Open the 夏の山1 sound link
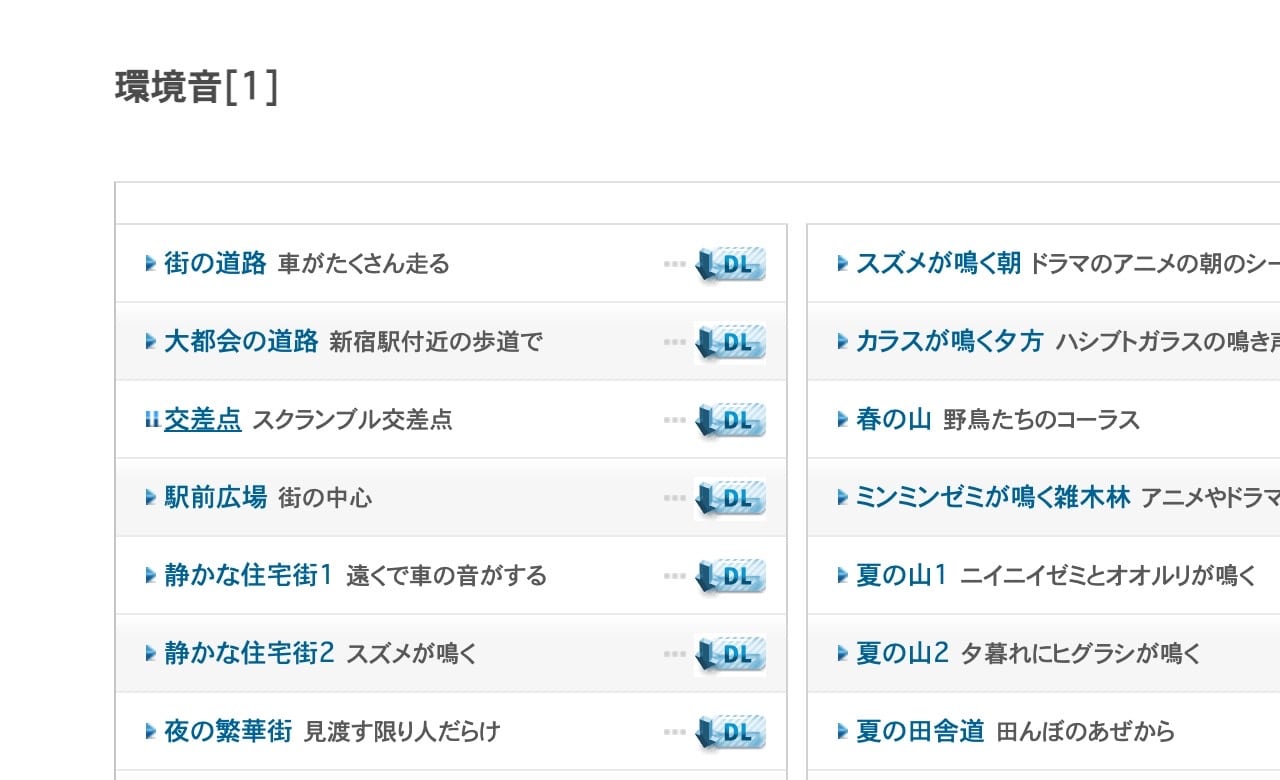This screenshot has height=780, width=1280. click(x=900, y=576)
